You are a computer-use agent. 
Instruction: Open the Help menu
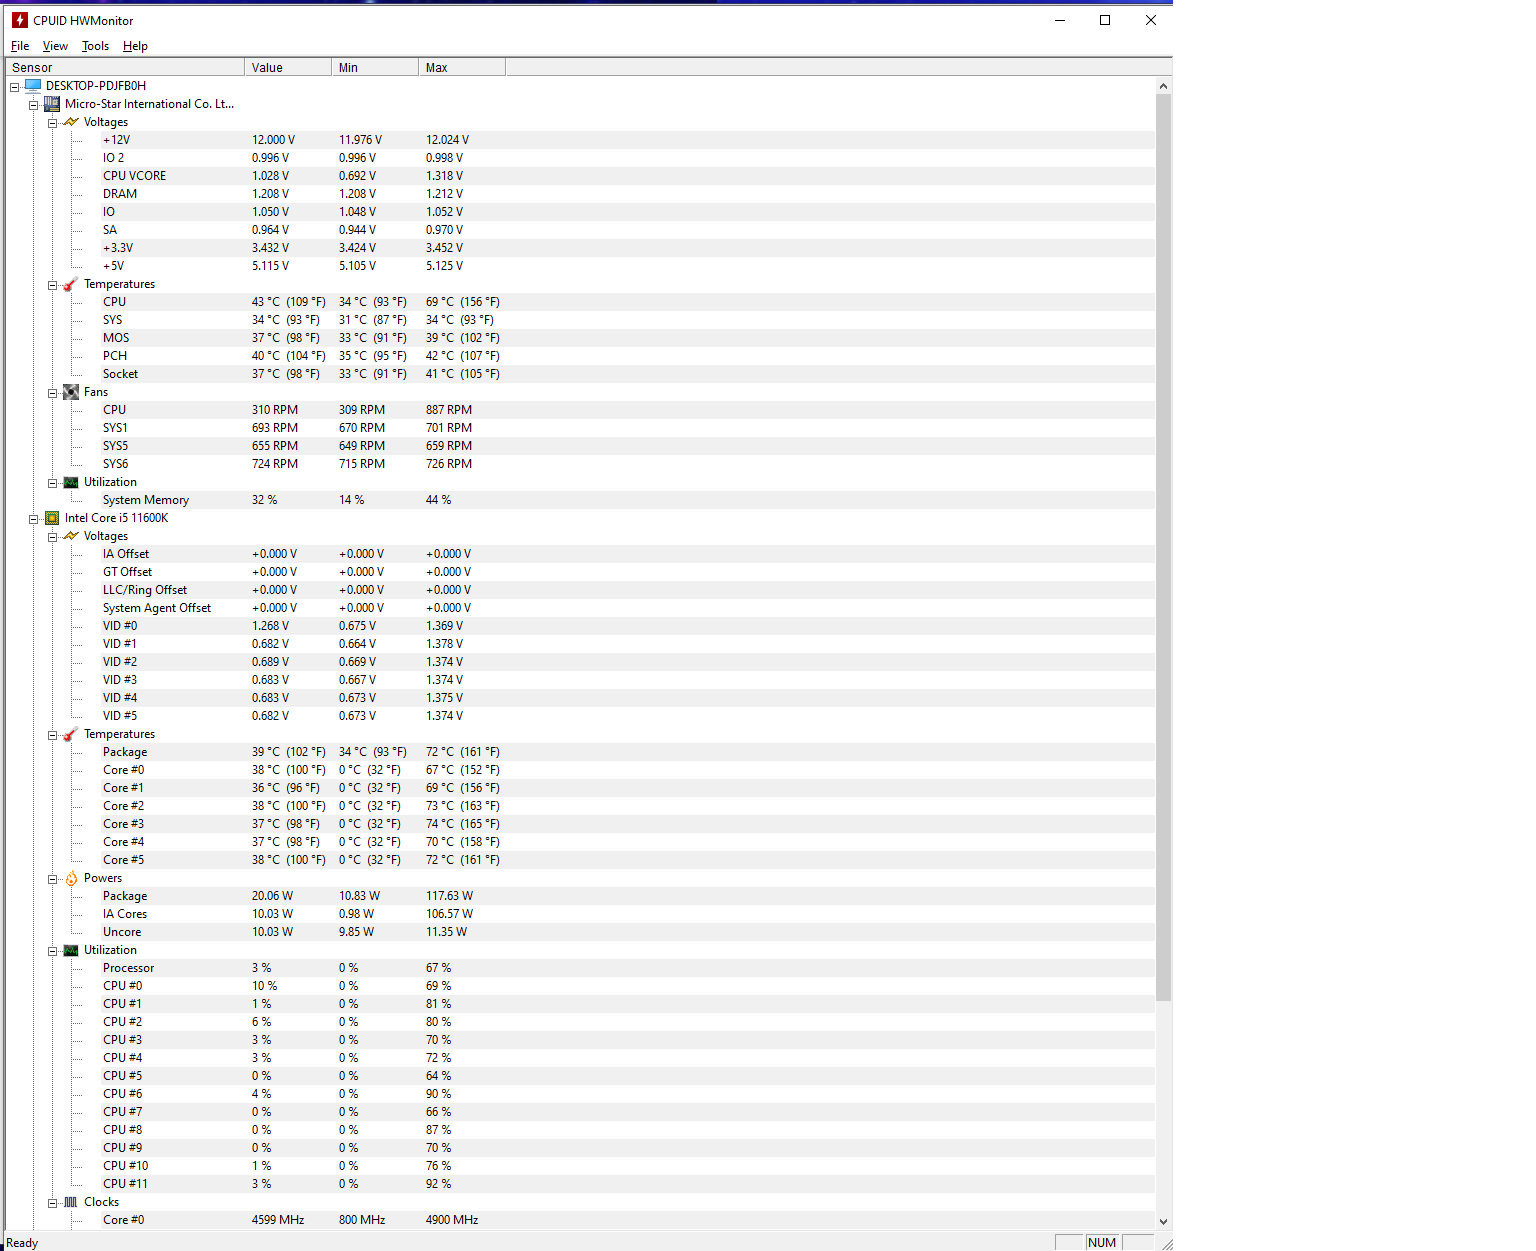coord(135,46)
